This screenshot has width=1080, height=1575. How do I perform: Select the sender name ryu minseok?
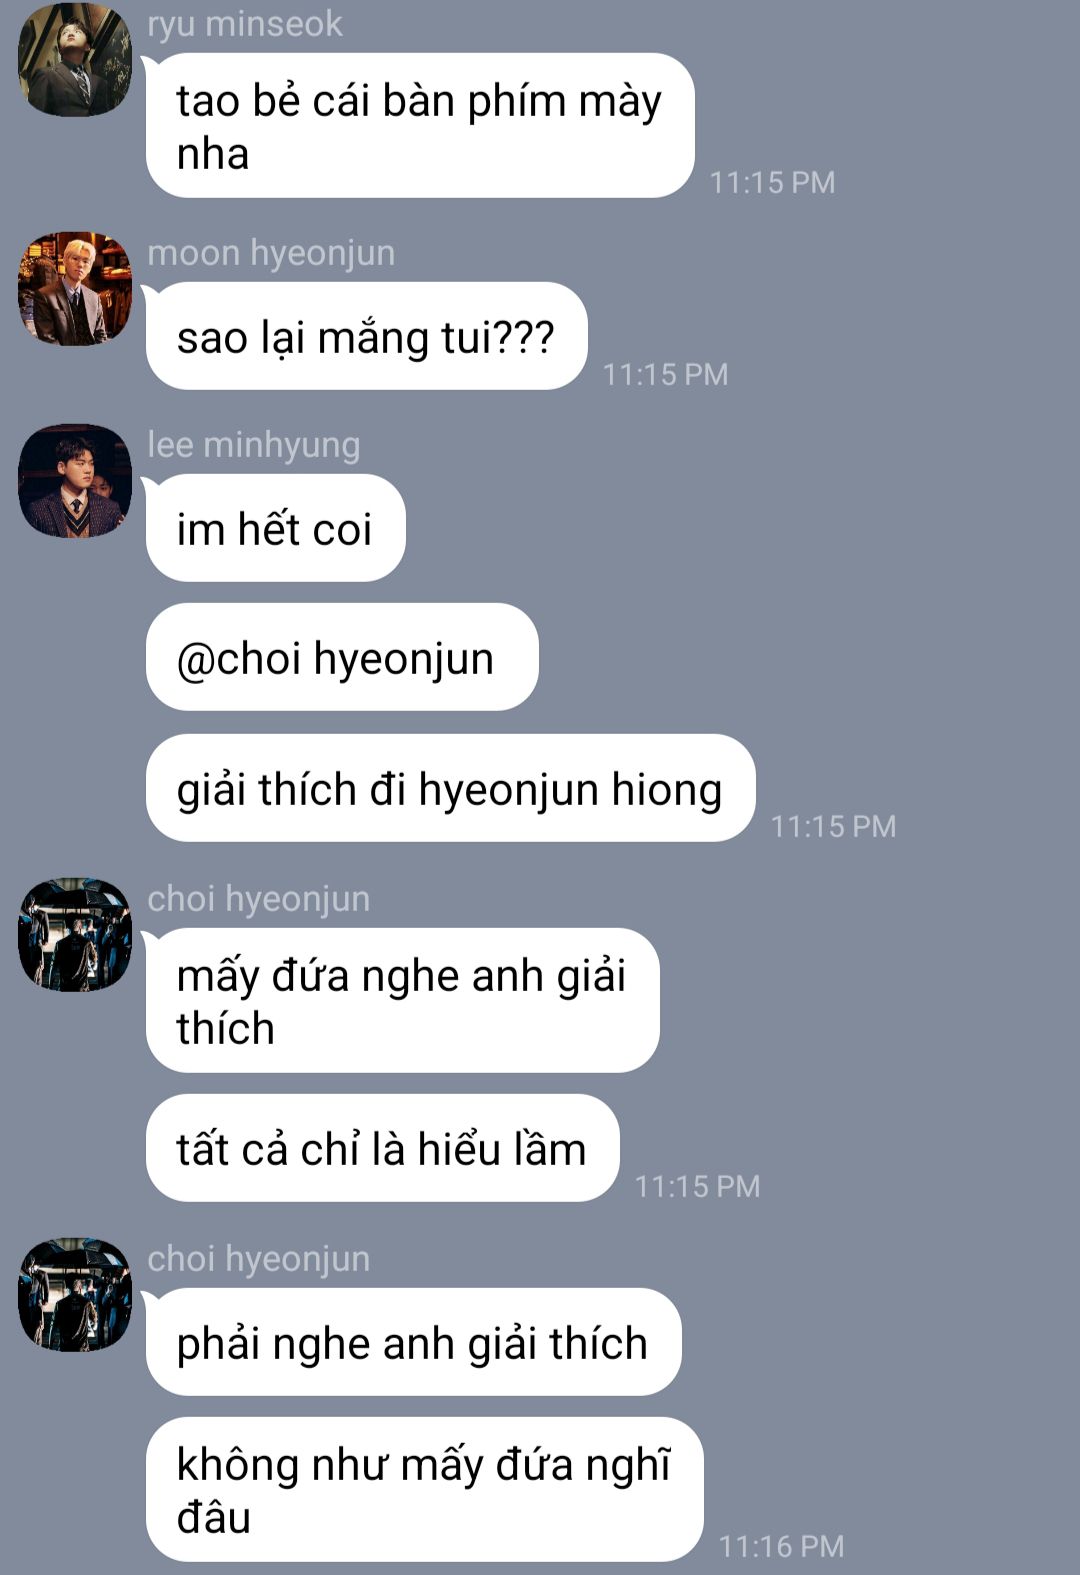click(245, 23)
